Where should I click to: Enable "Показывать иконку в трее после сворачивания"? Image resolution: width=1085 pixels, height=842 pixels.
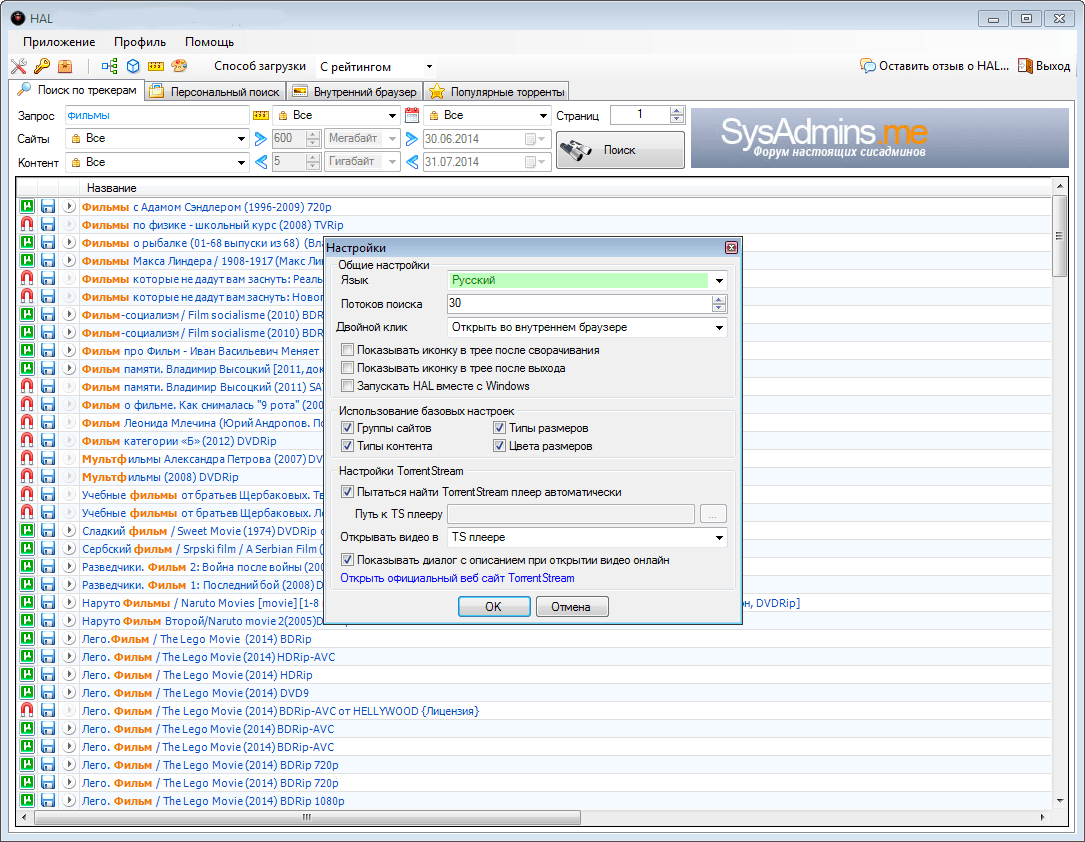click(347, 349)
